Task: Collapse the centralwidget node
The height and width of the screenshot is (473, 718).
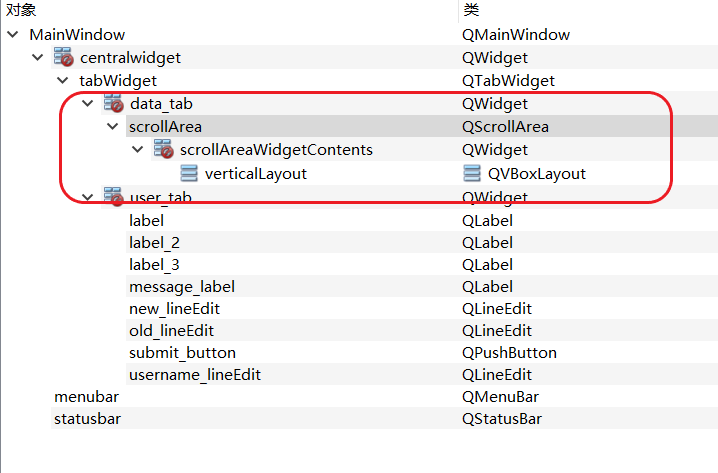Action: [38, 58]
